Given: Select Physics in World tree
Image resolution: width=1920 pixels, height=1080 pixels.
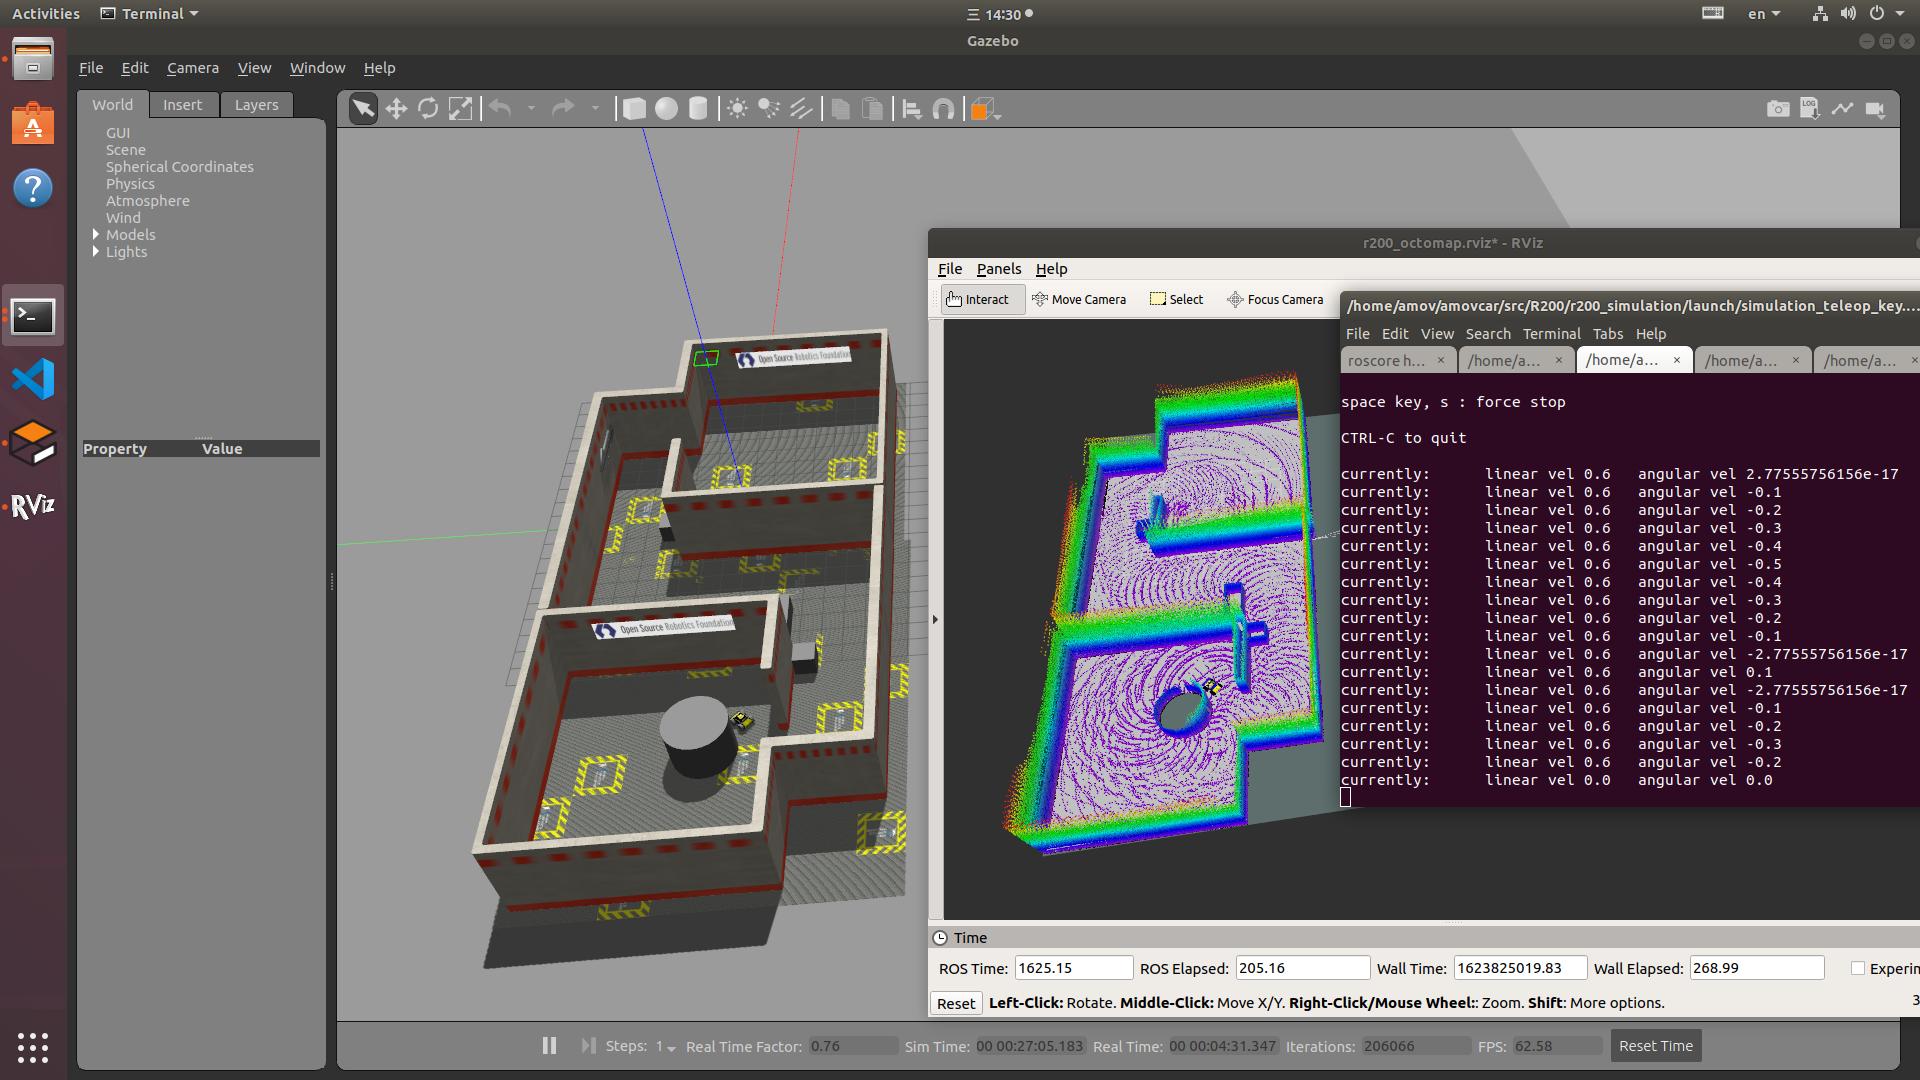Looking at the screenshot, I should pyautogui.click(x=131, y=184).
